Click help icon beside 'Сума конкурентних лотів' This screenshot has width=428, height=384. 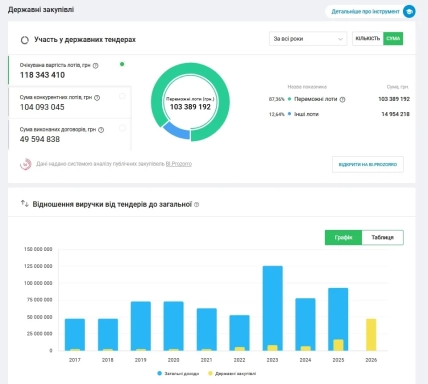(x=97, y=98)
